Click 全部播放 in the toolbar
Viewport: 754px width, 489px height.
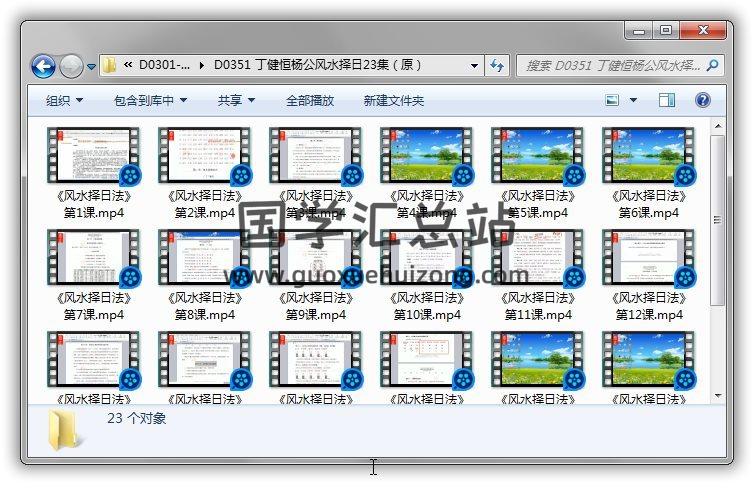(310, 100)
